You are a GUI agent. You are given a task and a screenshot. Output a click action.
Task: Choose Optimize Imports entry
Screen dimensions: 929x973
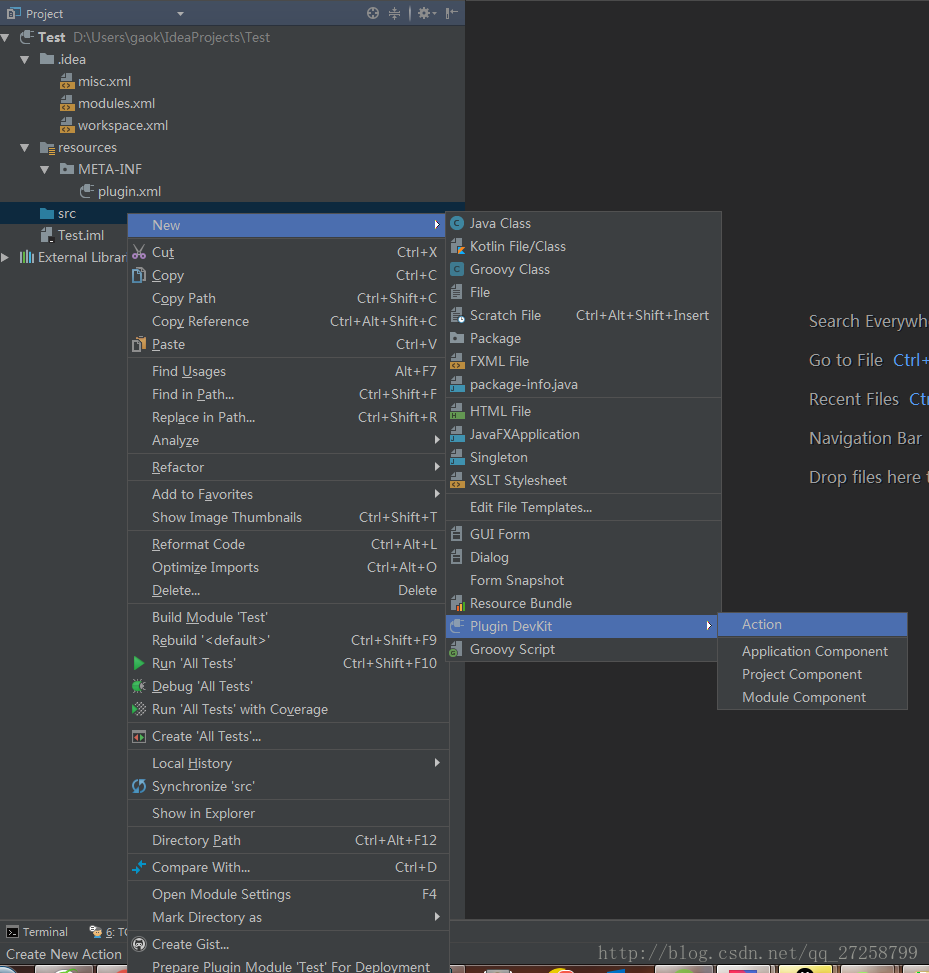pyautogui.click(x=288, y=567)
